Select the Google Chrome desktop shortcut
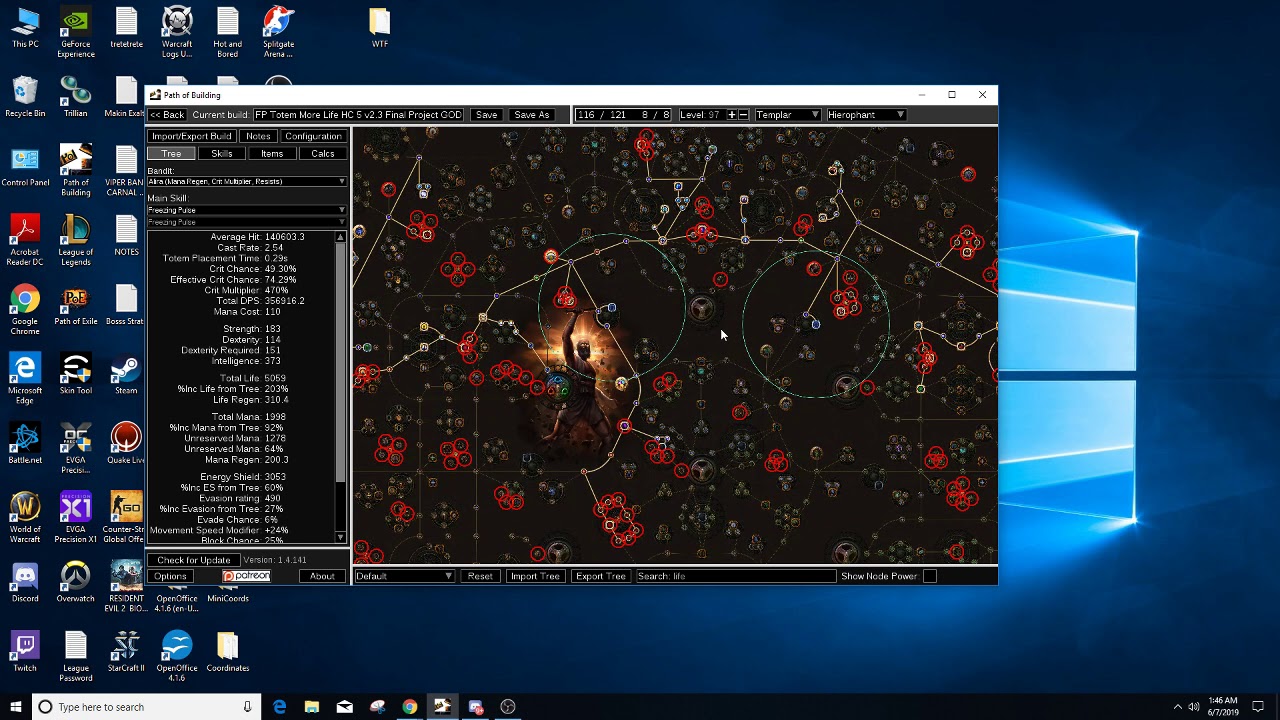This screenshot has width=1280, height=720. (x=25, y=307)
